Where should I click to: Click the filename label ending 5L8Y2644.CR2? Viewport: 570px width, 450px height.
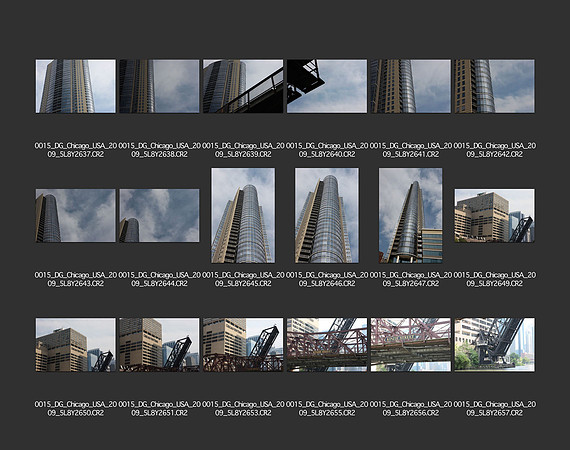click(159, 279)
